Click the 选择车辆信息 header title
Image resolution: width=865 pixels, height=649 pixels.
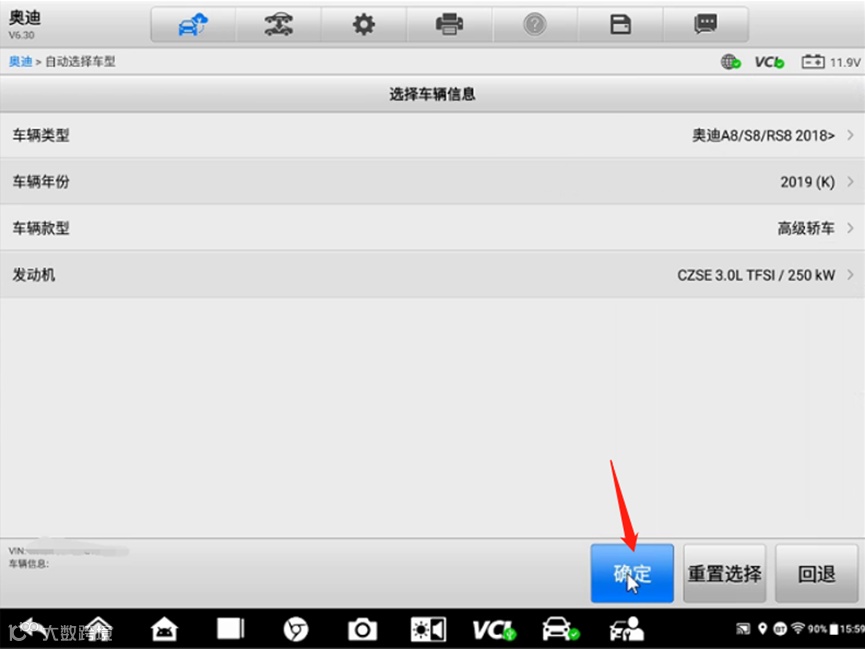[x=432, y=94]
